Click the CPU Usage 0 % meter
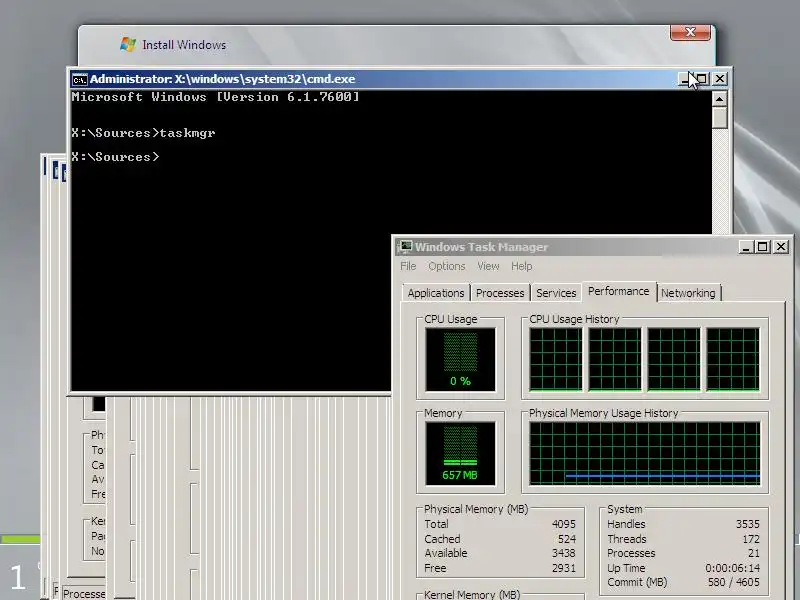The image size is (800, 600). (x=460, y=360)
